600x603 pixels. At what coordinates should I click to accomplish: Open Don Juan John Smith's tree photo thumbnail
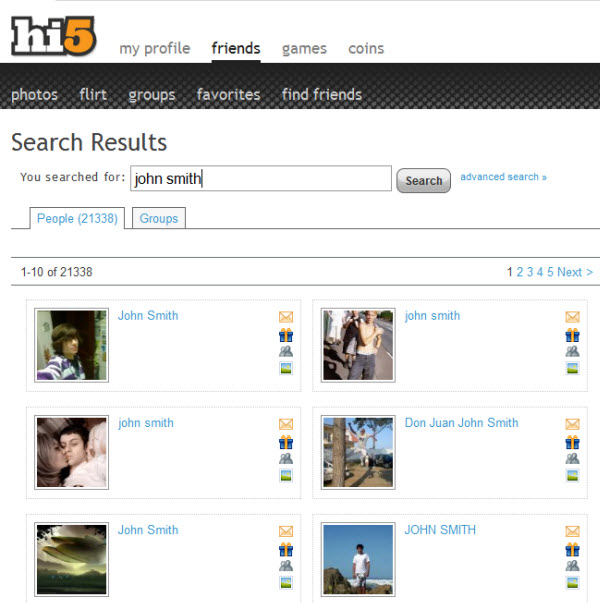(x=358, y=452)
